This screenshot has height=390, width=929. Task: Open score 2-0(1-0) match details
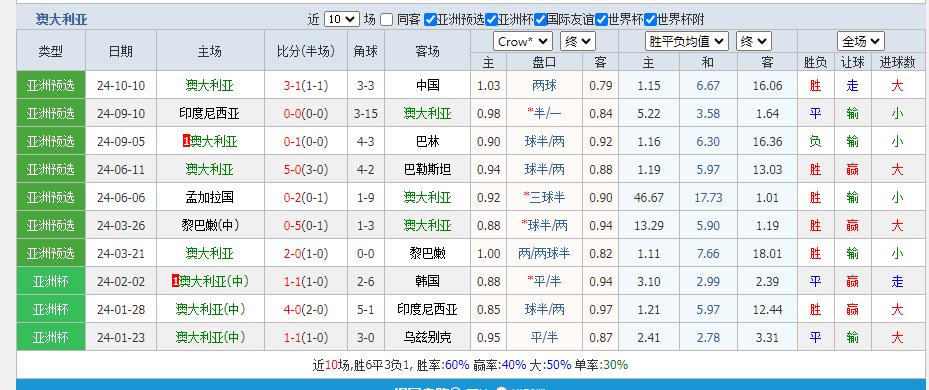tap(305, 254)
